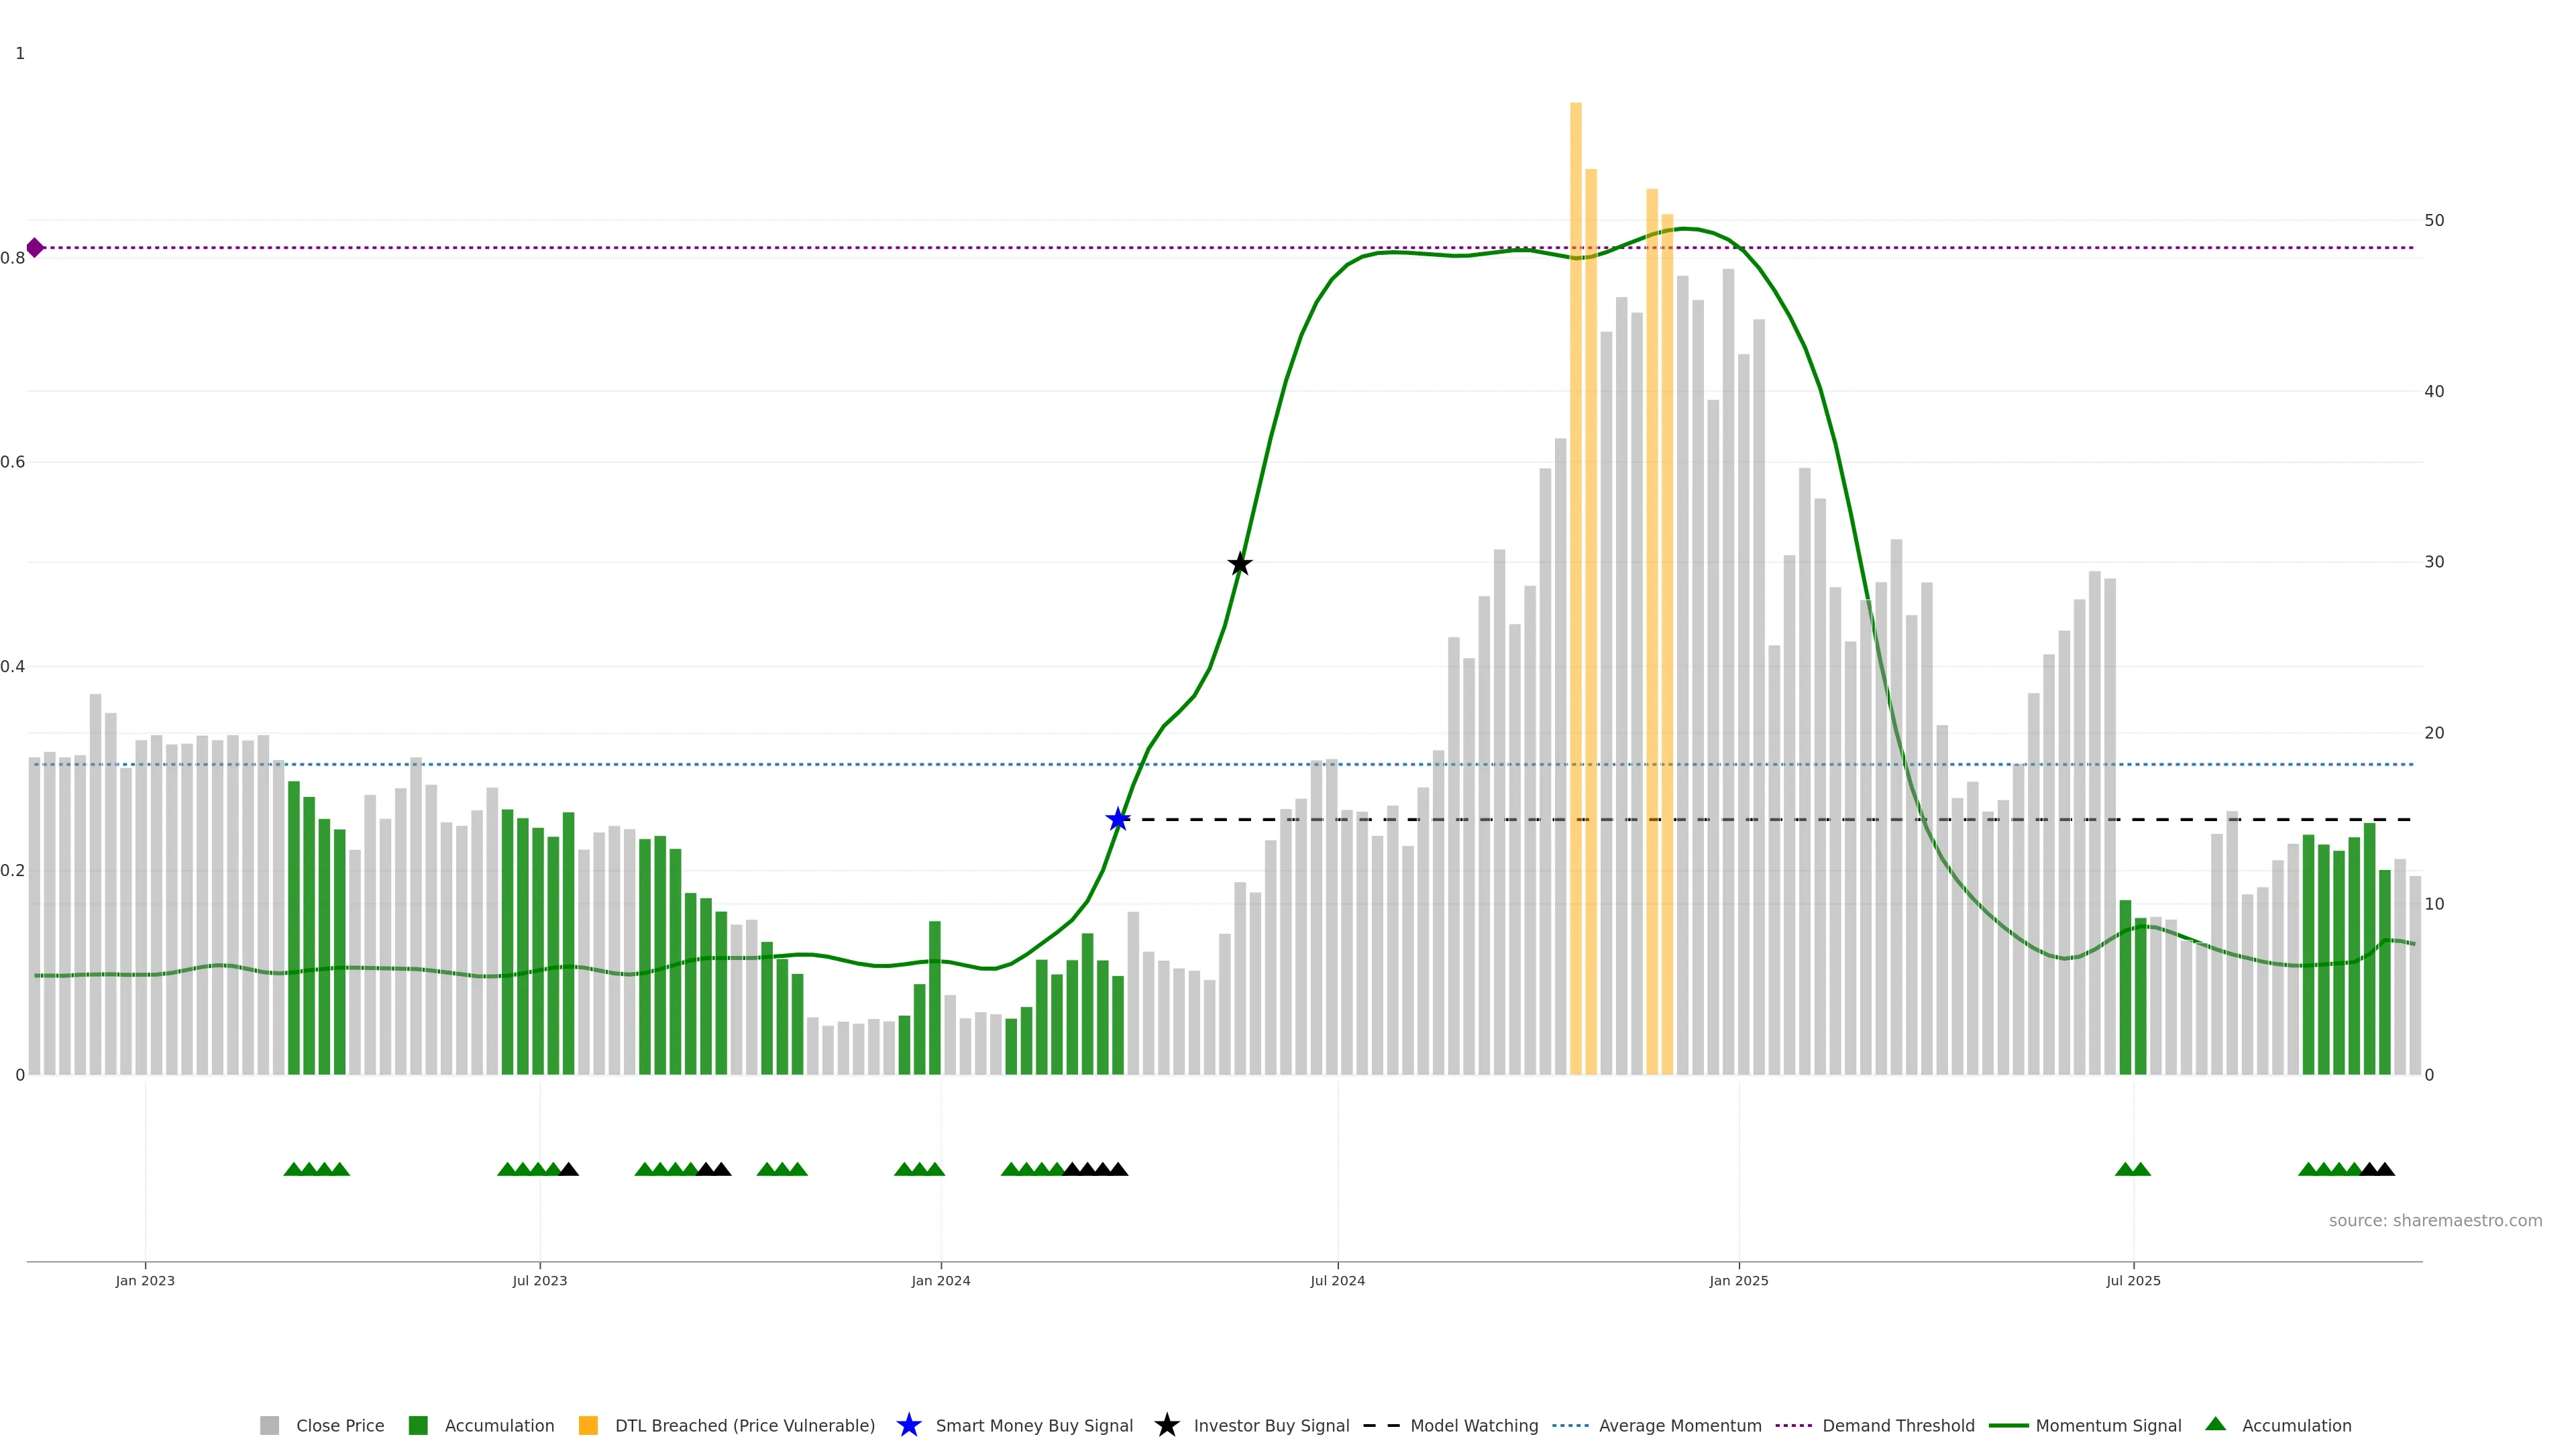Click green Accumulation triangle icon in legend
The height and width of the screenshot is (1449, 2576).
point(2215,1424)
